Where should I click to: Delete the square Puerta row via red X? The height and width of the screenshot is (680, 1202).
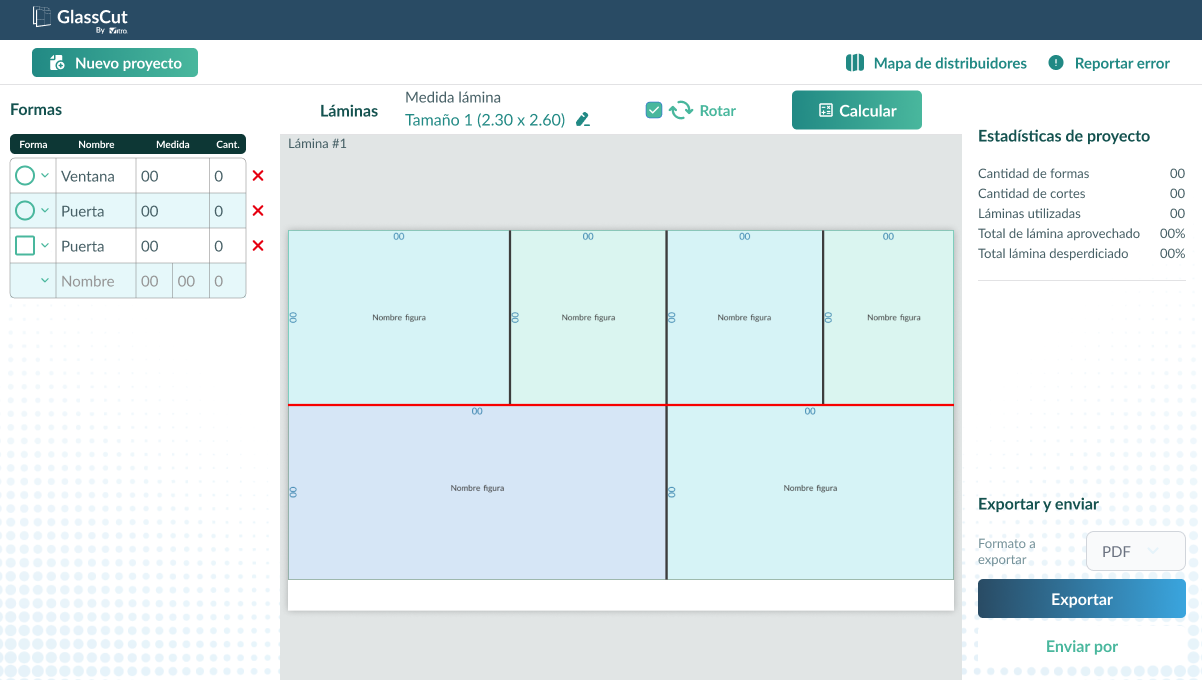pyautogui.click(x=258, y=246)
